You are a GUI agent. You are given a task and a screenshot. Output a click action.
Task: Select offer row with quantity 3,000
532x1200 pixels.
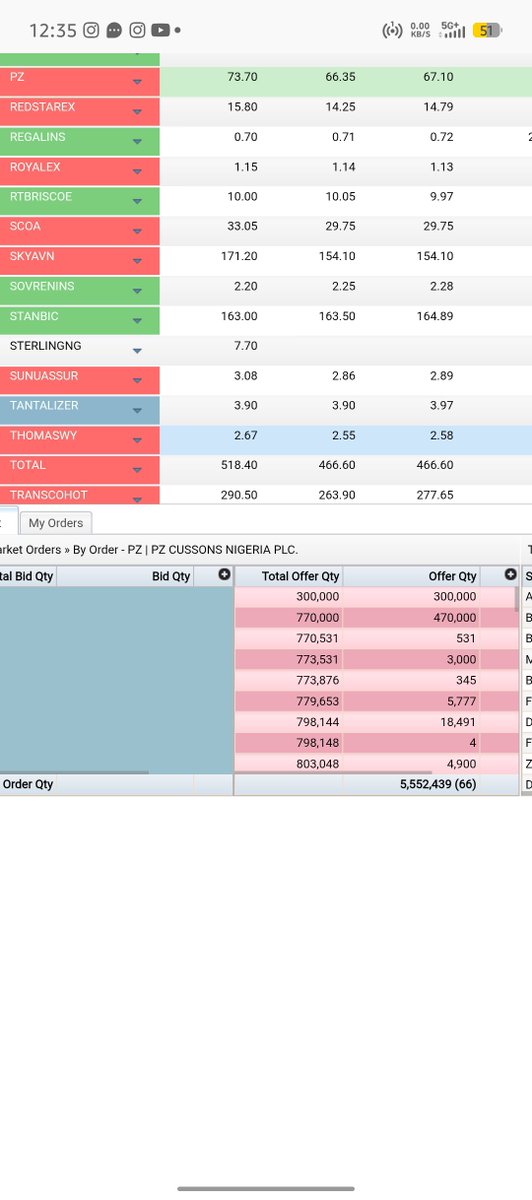[376, 658]
